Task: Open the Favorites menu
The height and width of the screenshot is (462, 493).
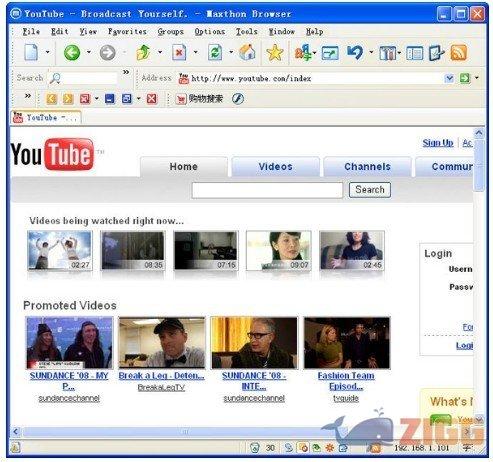Action: [127, 32]
